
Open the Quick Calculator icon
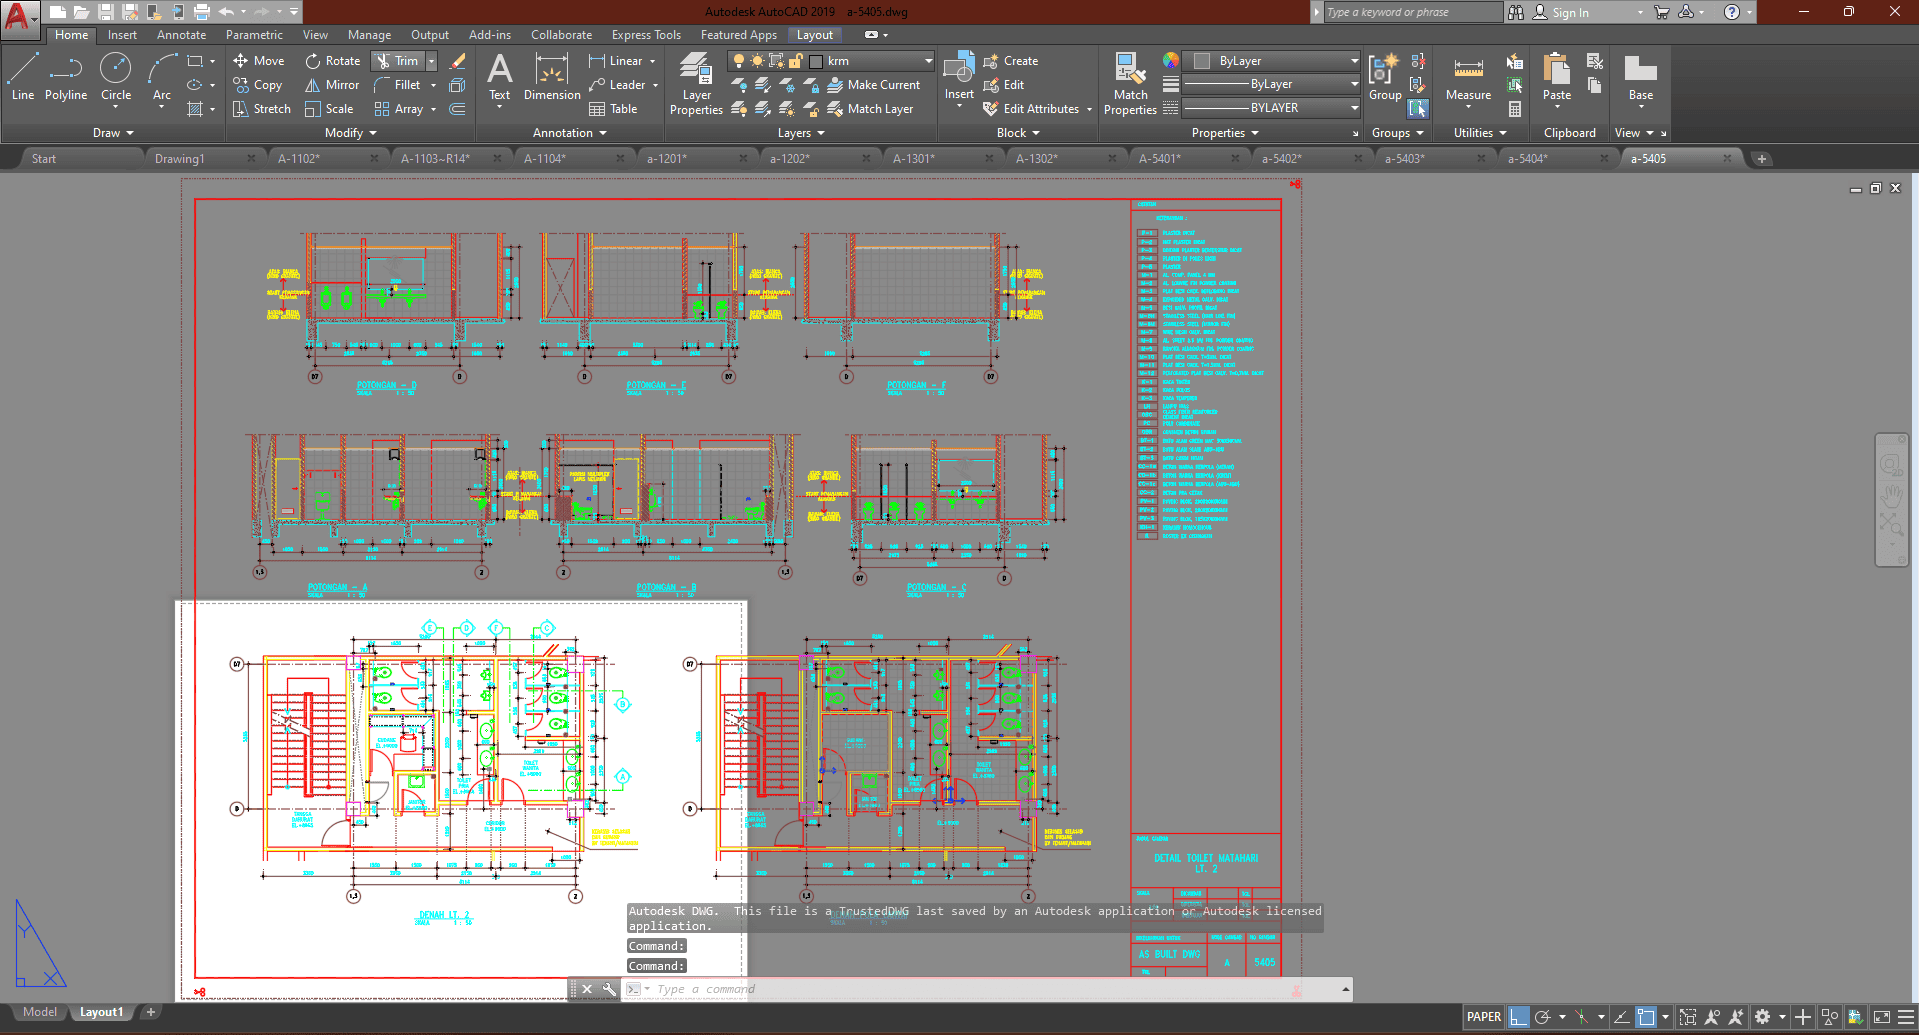tap(1515, 109)
